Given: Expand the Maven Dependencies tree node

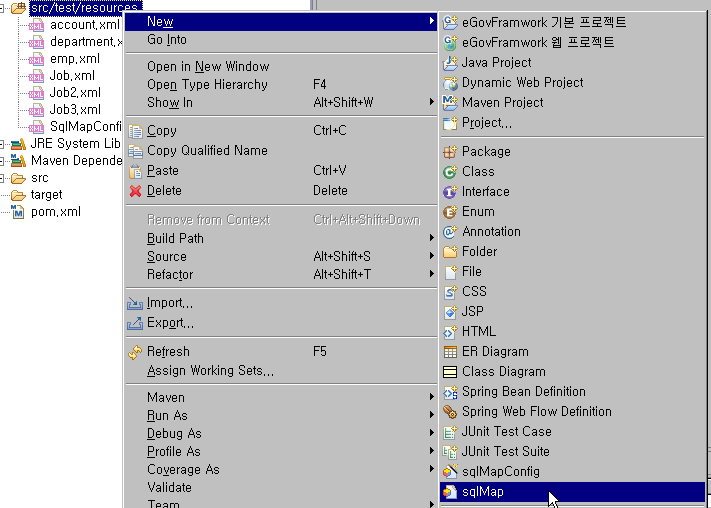Looking at the screenshot, I should point(3,161).
